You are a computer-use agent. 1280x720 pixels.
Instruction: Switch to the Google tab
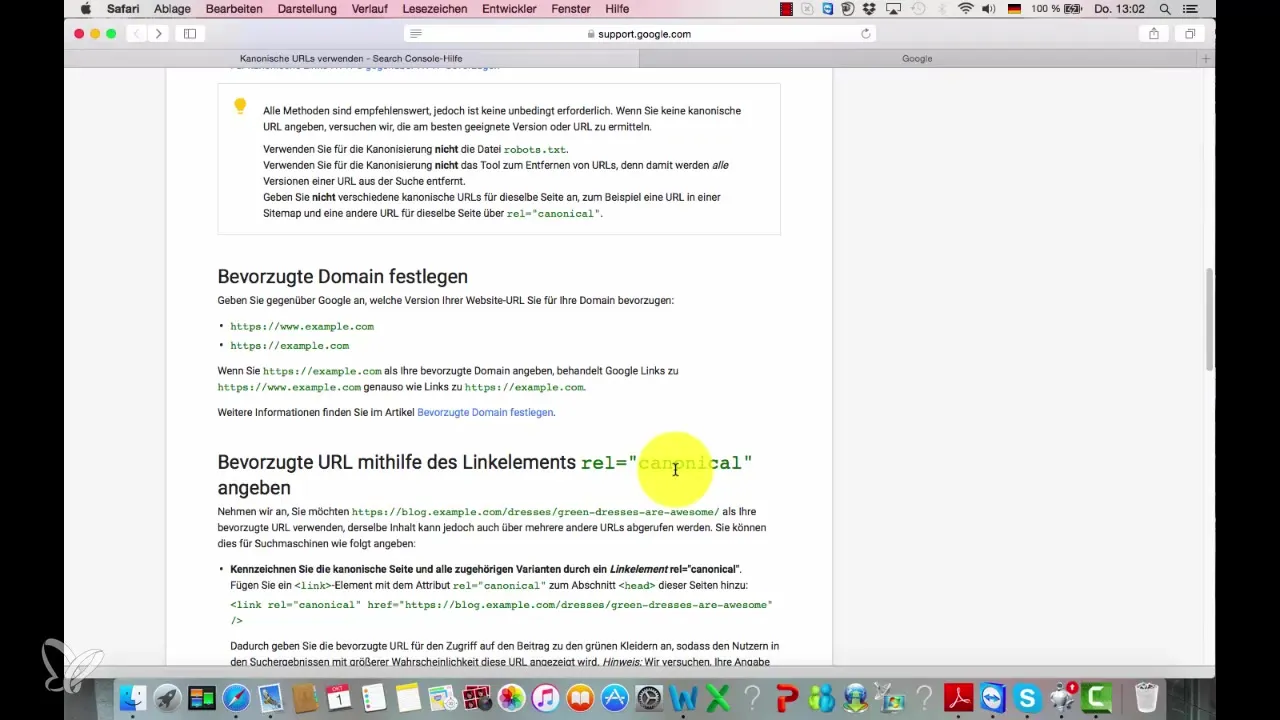click(x=917, y=59)
